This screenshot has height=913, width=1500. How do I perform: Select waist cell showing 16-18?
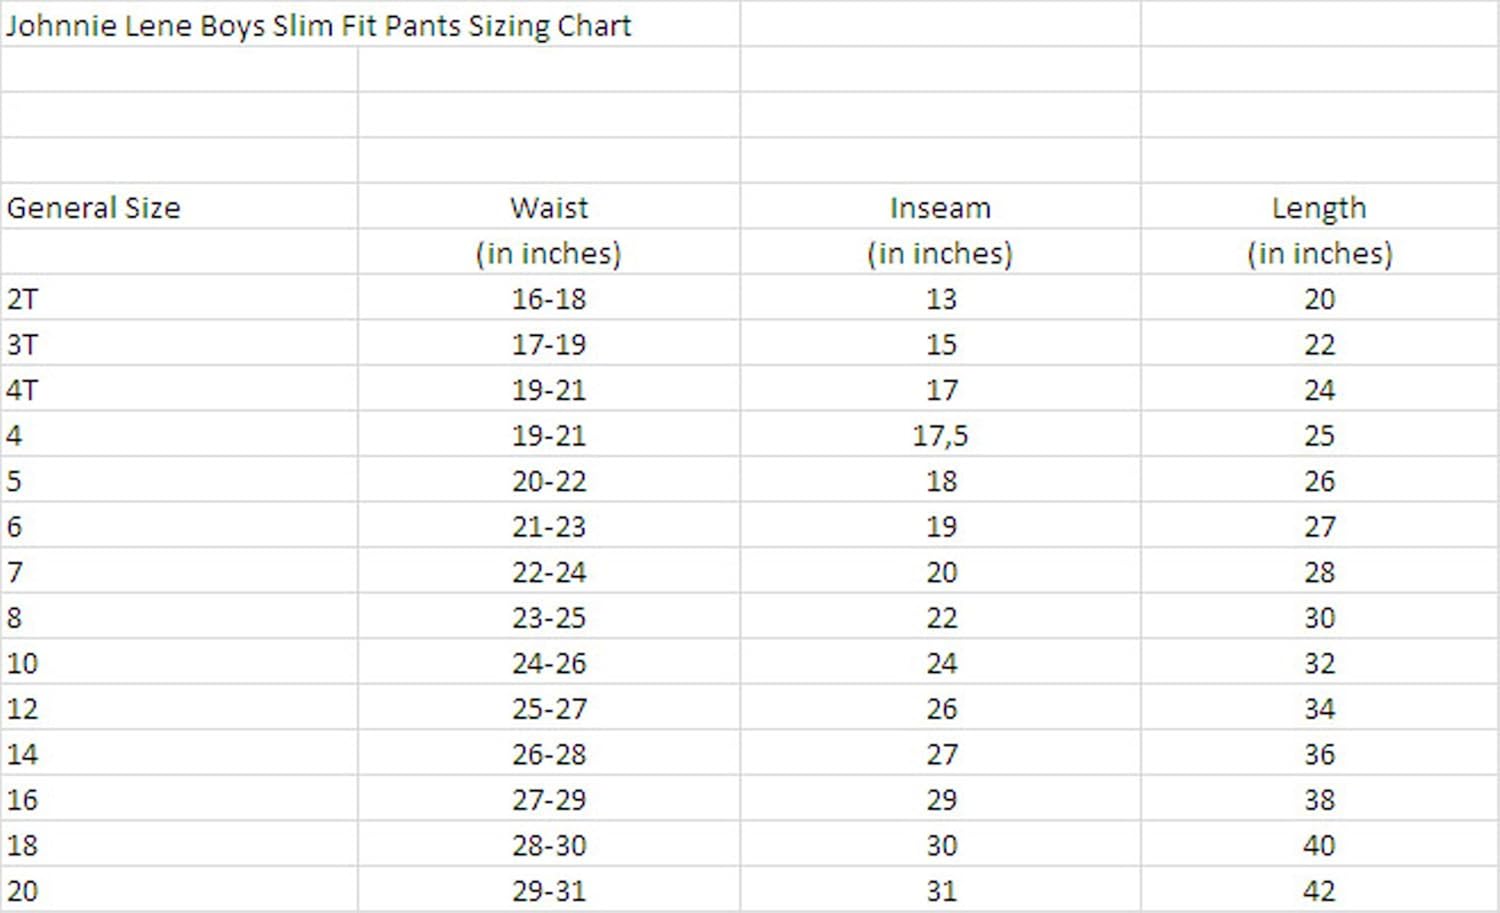tap(548, 299)
